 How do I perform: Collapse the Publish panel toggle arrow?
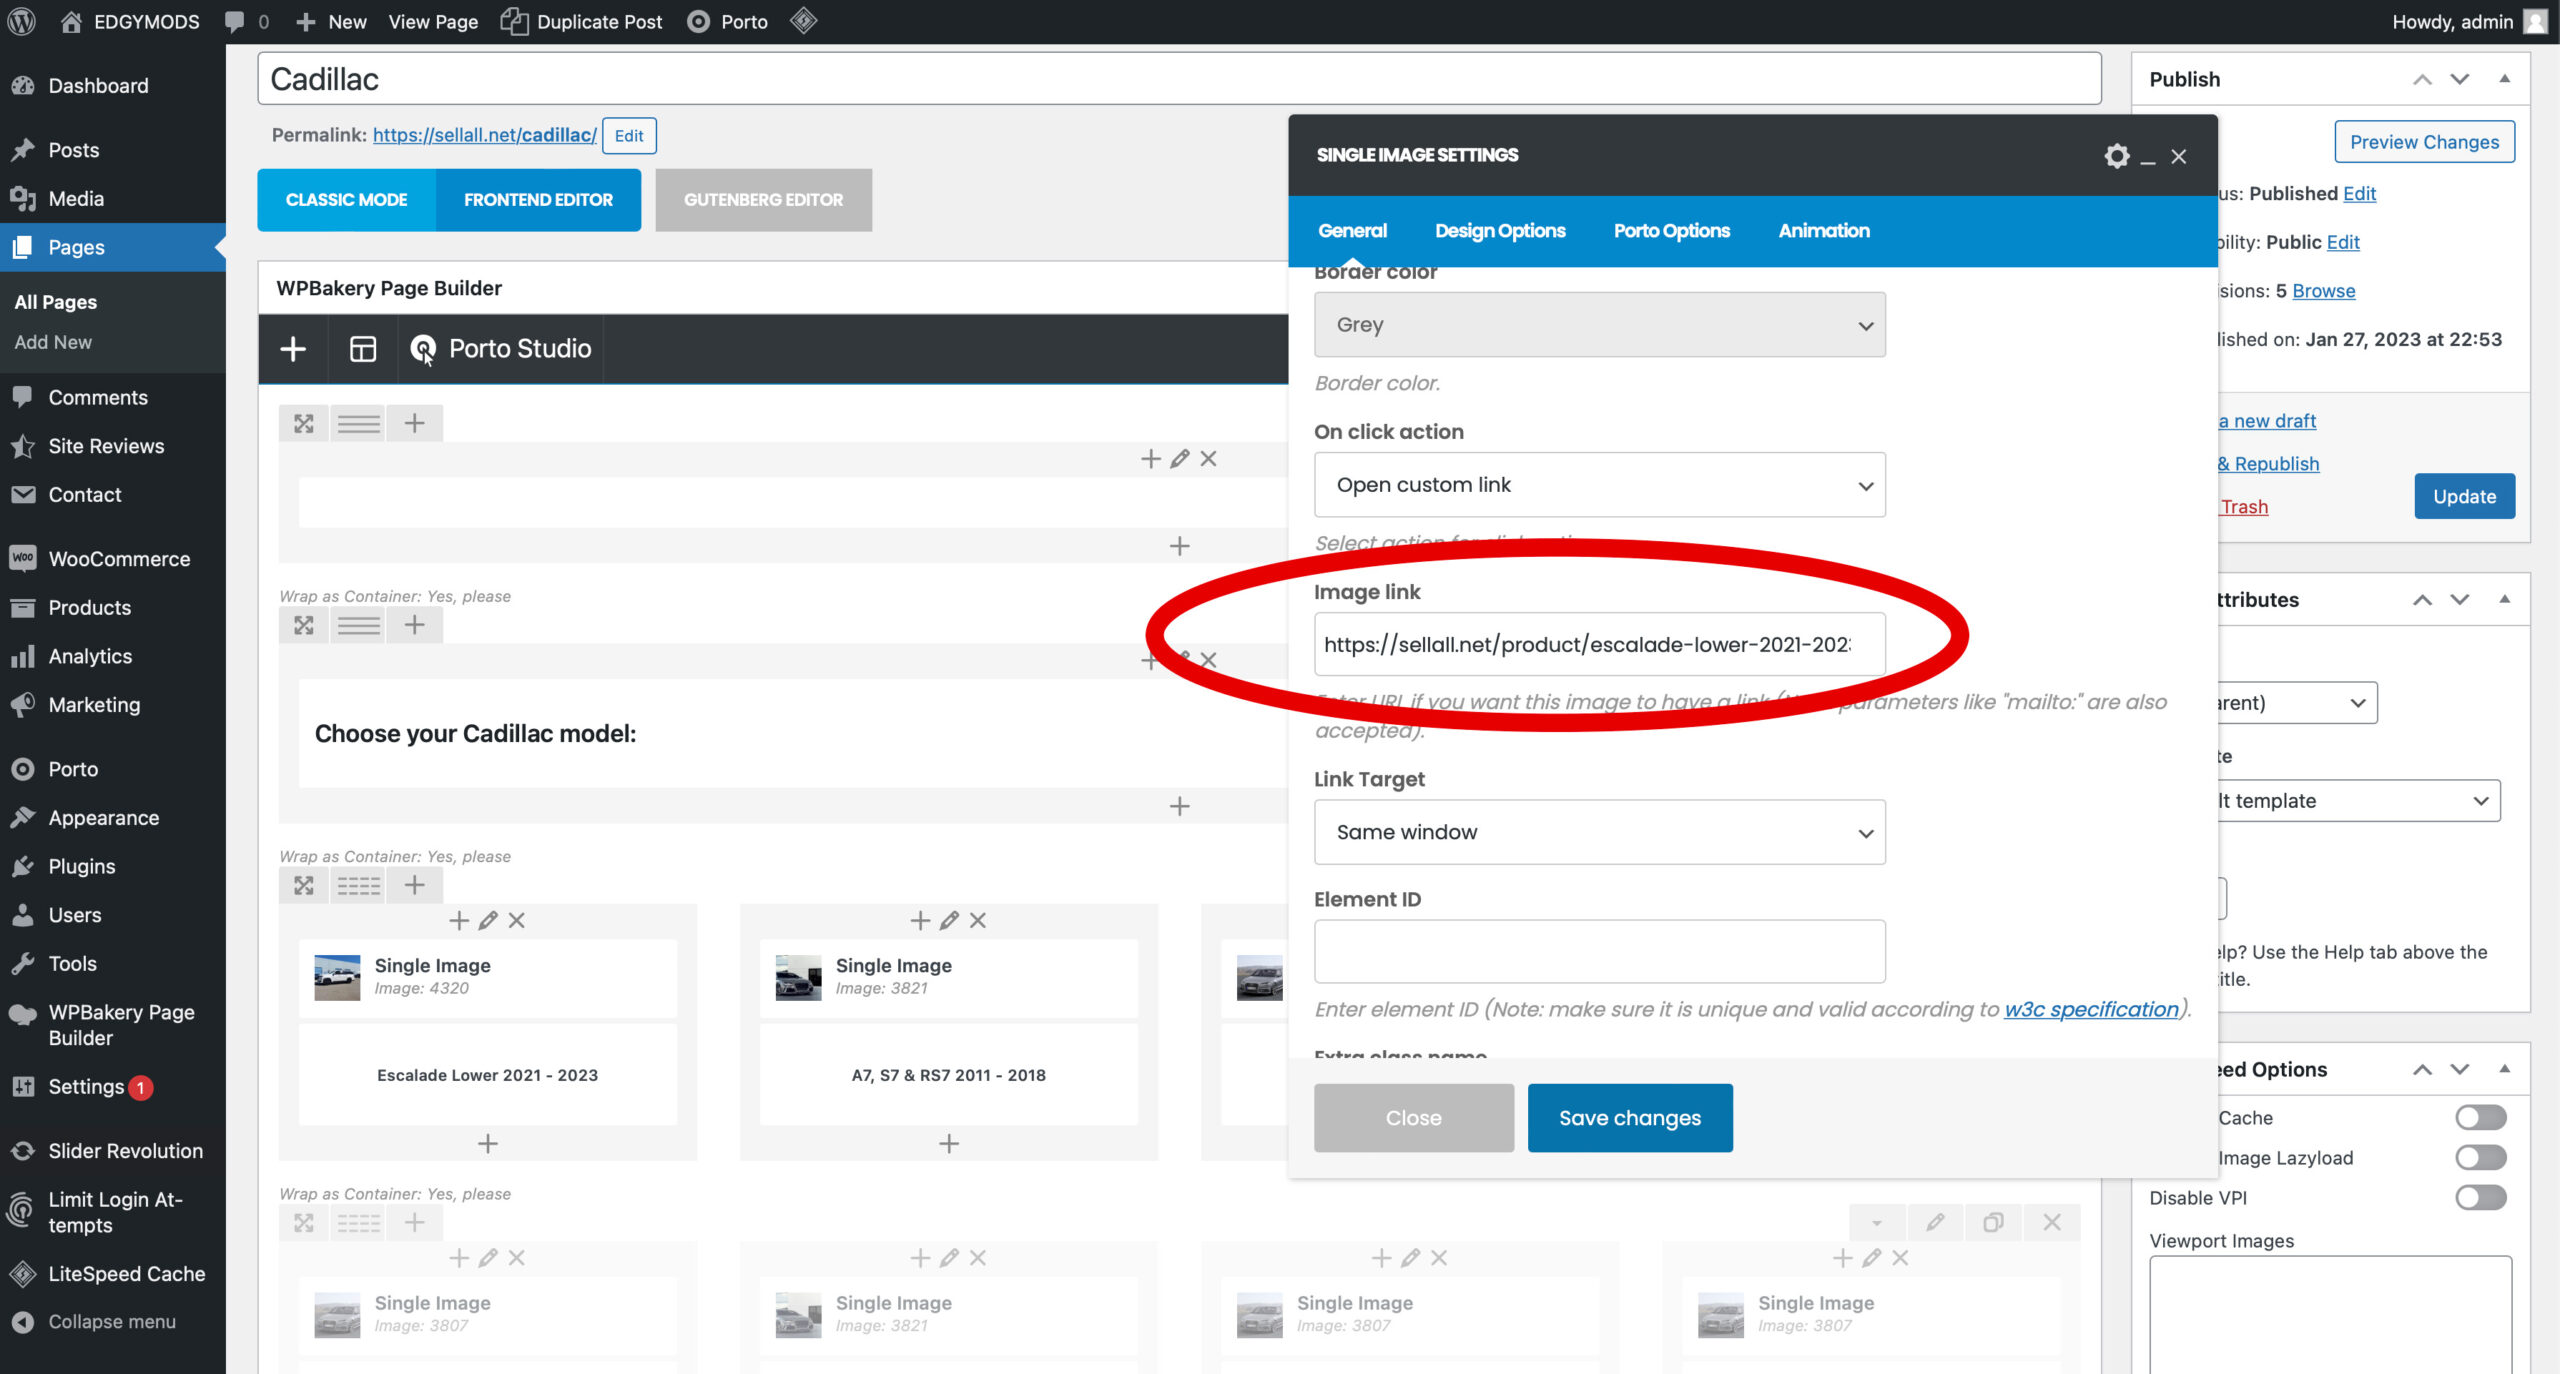[2504, 79]
